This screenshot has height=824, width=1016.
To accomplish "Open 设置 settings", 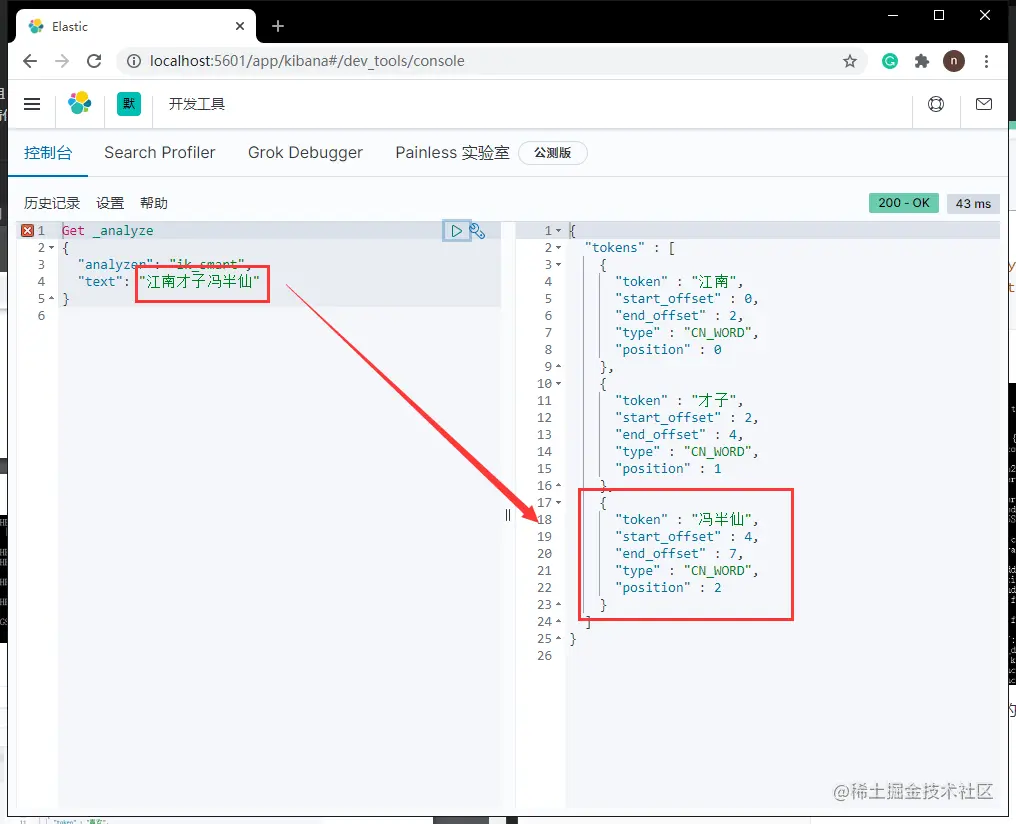I will tap(110, 203).
